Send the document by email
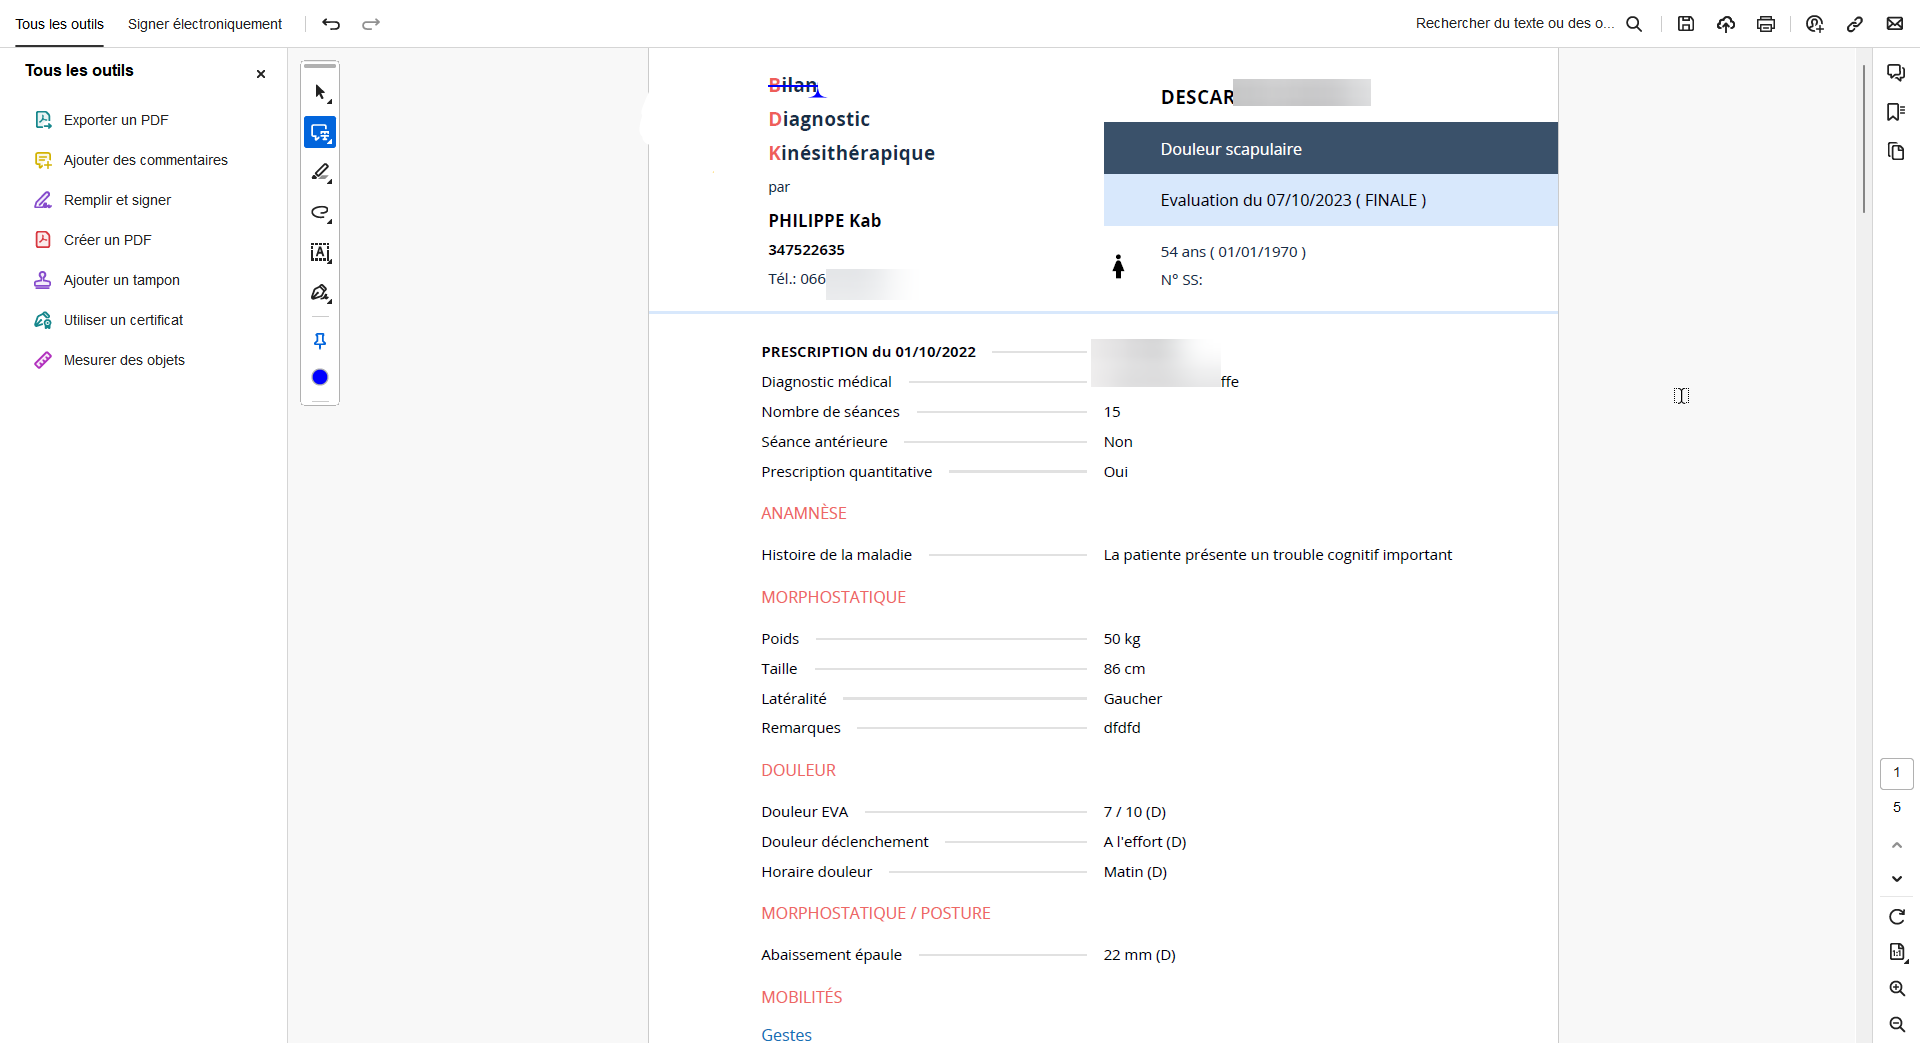The height and width of the screenshot is (1043, 1920). [x=1895, y=24]
